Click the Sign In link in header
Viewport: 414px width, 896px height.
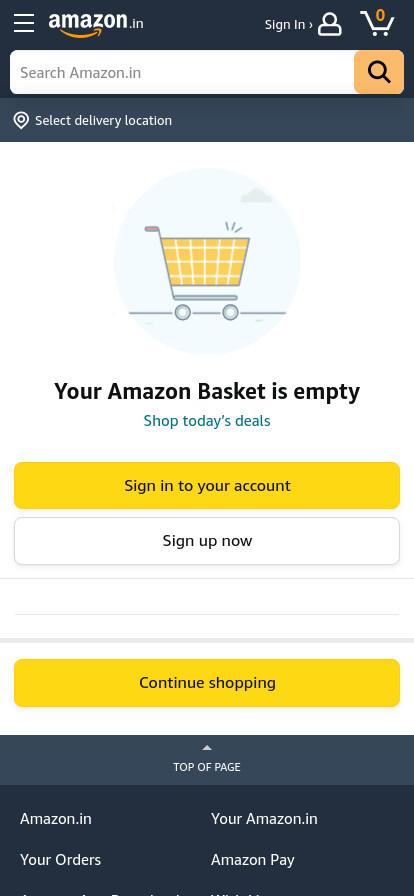click(288, 25)
